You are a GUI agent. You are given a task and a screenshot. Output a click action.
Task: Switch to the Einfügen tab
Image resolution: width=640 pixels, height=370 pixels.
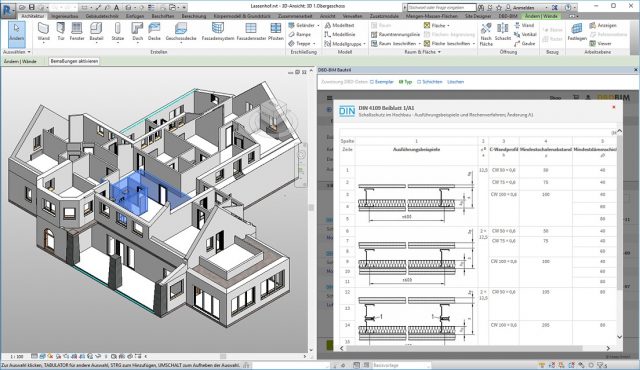point(135,16)
